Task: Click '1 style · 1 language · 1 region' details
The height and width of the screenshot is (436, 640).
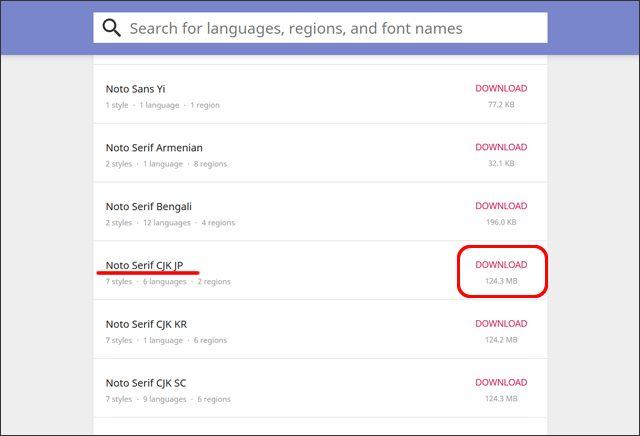Action: tap(162, 105)
